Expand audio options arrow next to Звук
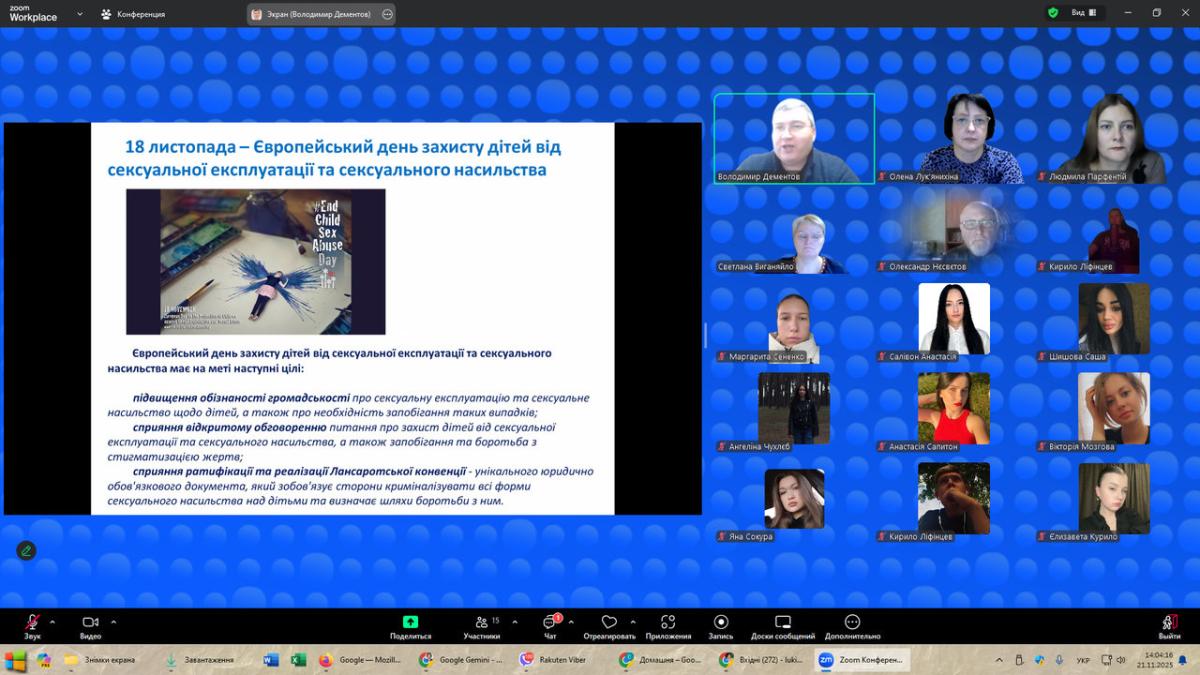Image resolution: width=1200 pixels, height=675 pixels. pos(53,621)
